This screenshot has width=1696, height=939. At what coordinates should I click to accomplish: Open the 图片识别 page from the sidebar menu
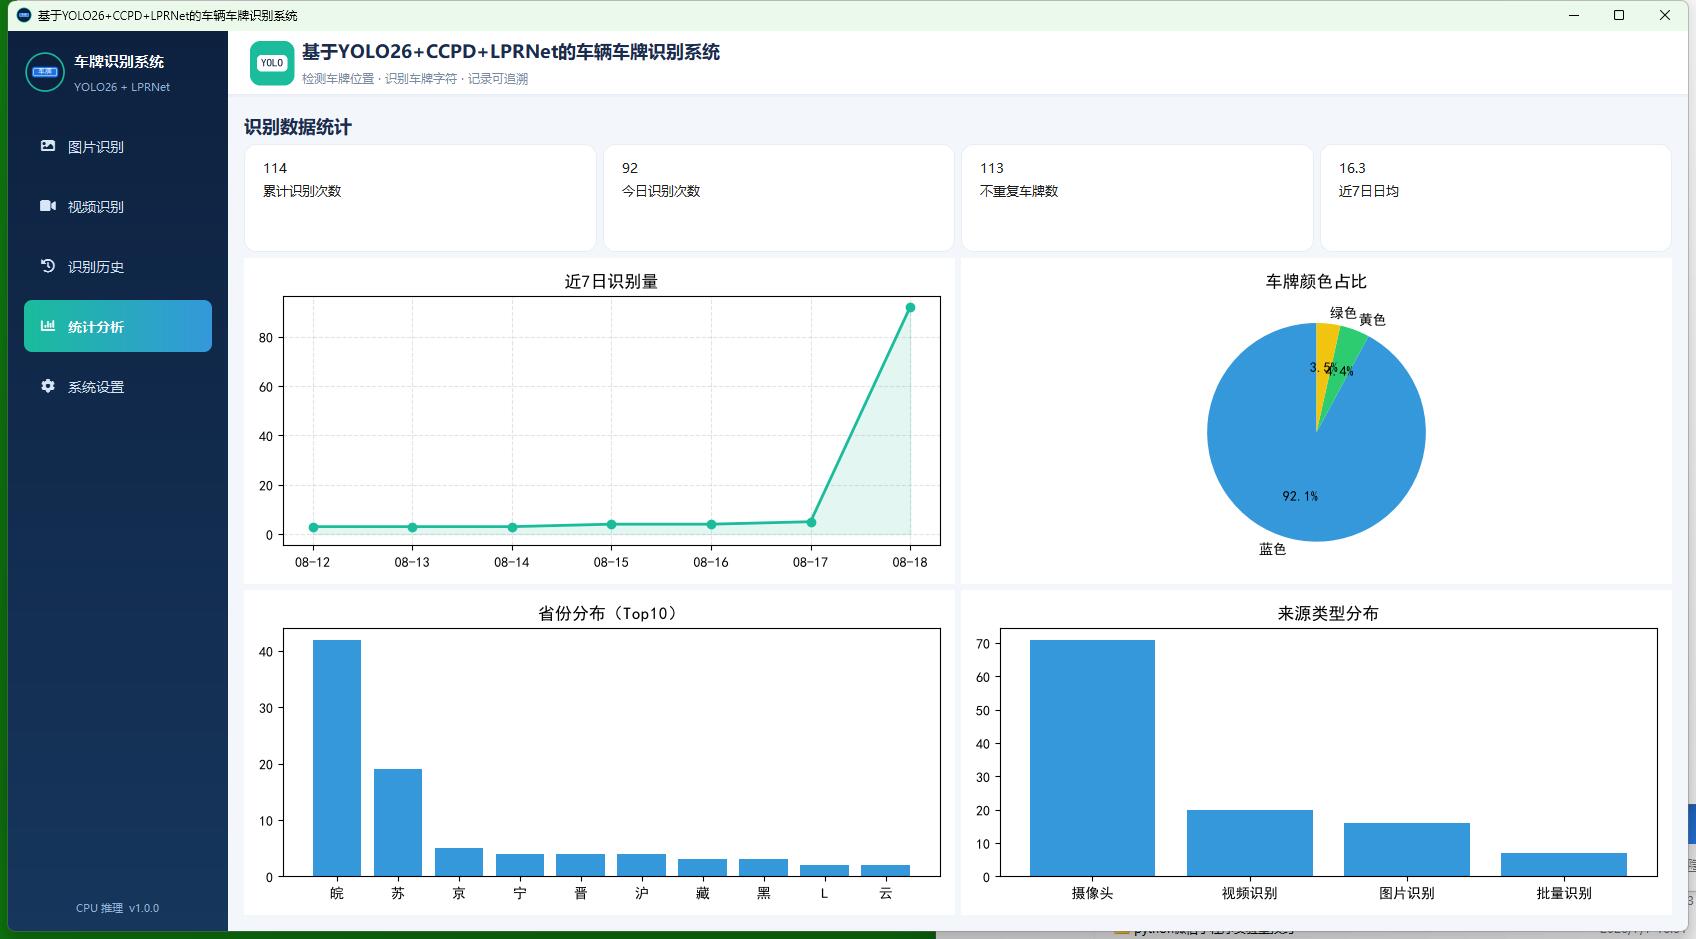coord(118,146)
